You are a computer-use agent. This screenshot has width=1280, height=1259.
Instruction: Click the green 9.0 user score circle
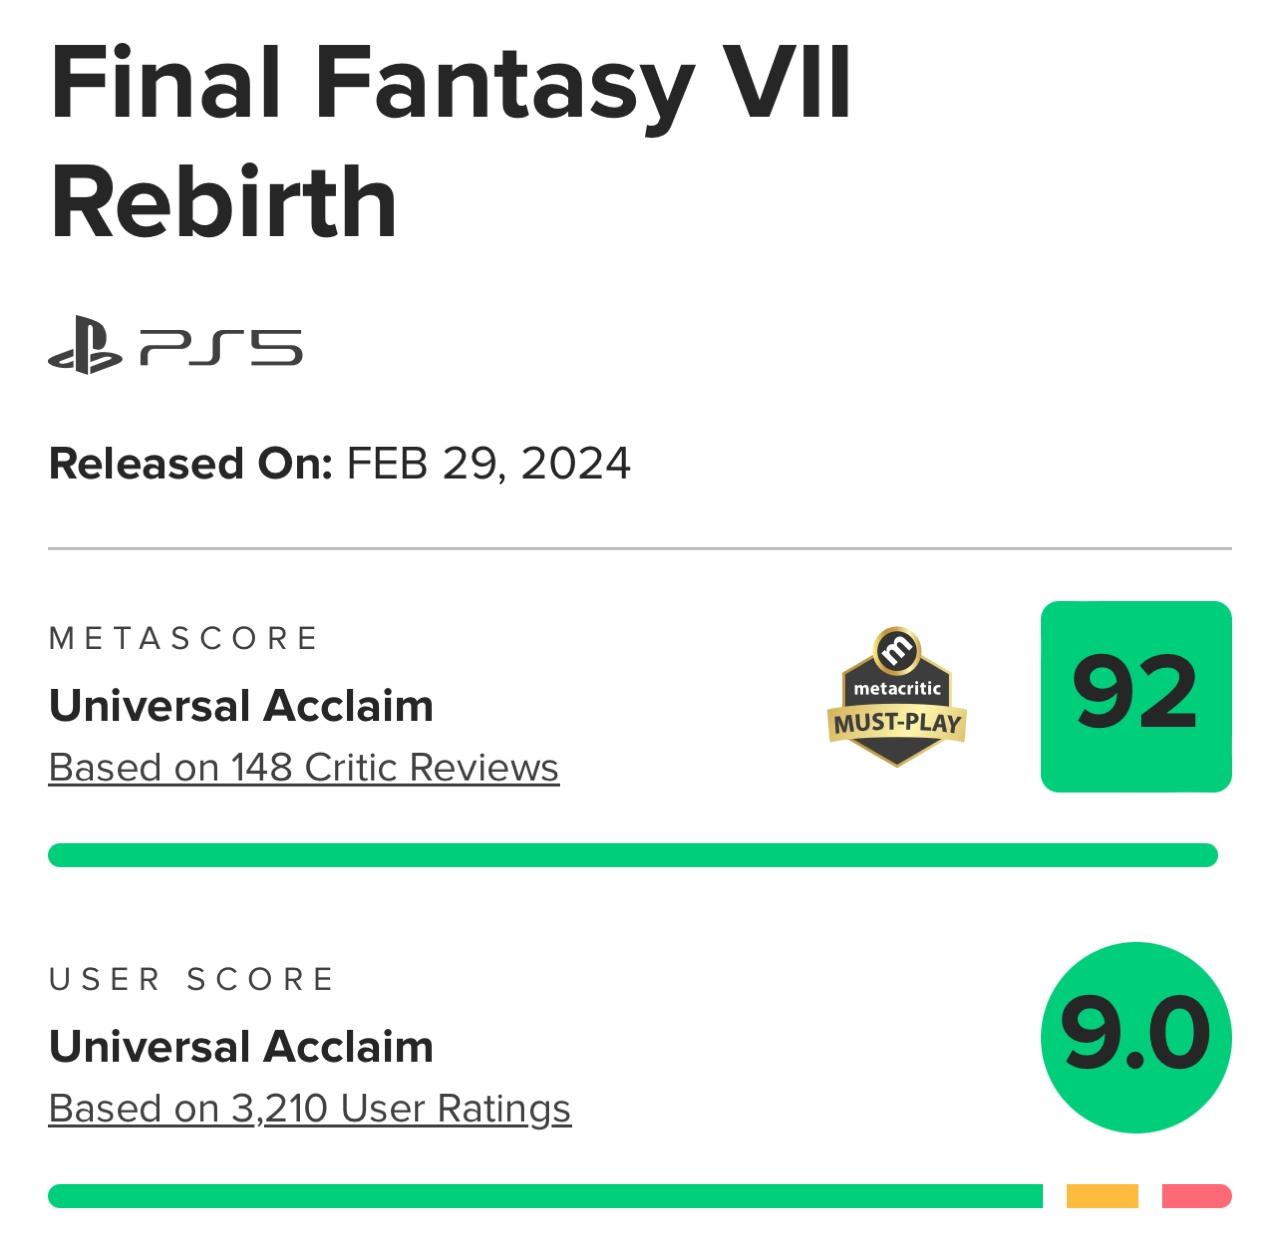pos(1136,1037)
